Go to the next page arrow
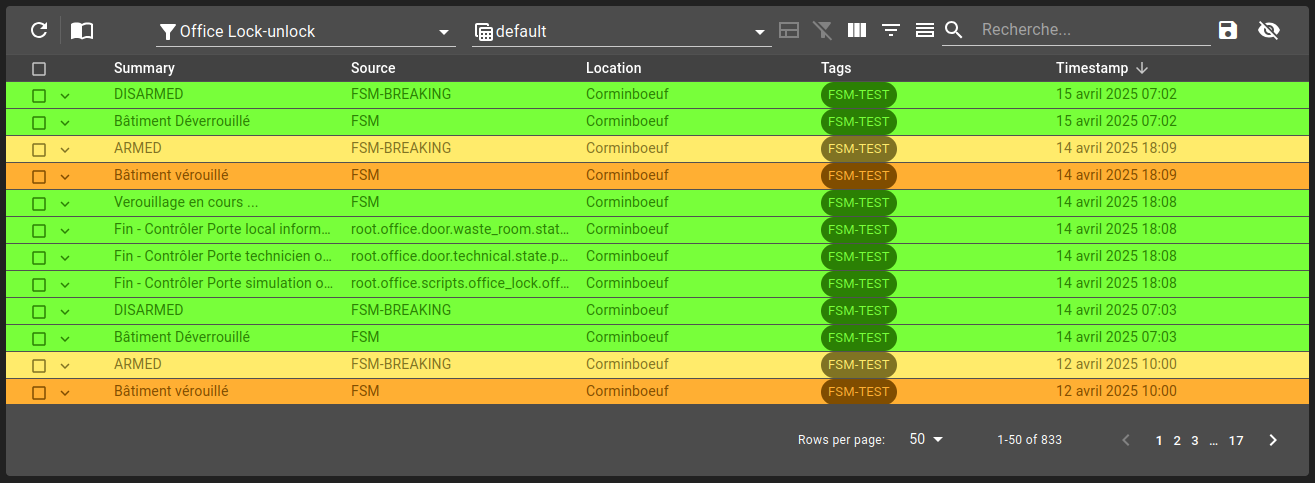This screenshot has width=1315, height=483. click(1273, 440)
